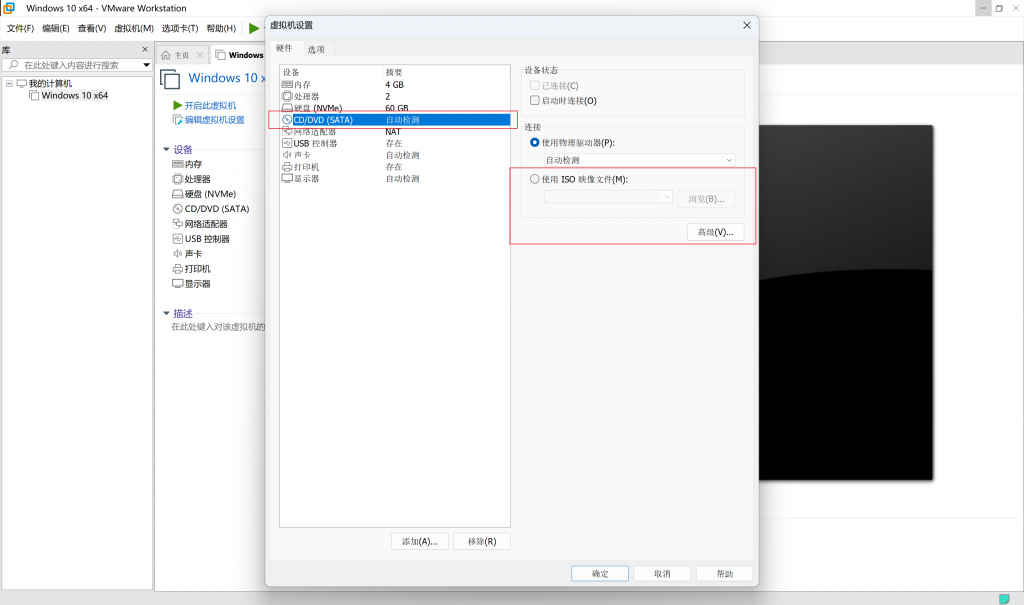Collapse the 我的计算机 tree node

pyautogui.click(x=9, y=83)
